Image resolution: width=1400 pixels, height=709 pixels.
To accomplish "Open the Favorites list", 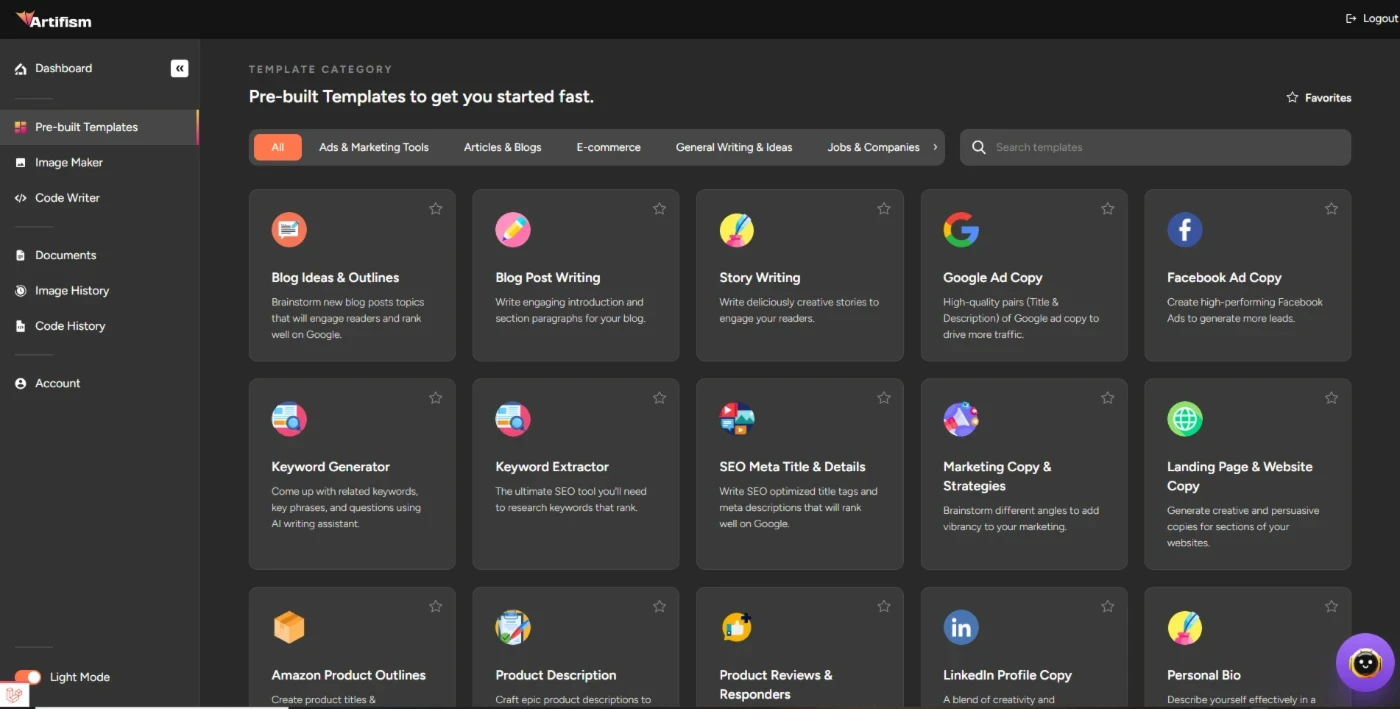I will [1318, 98].
